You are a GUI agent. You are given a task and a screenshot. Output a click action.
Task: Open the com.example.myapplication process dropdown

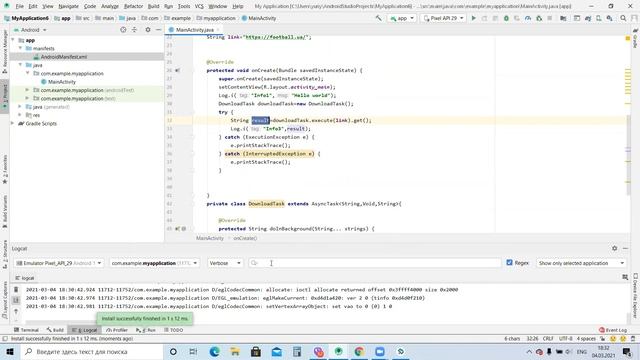[154, 263]
